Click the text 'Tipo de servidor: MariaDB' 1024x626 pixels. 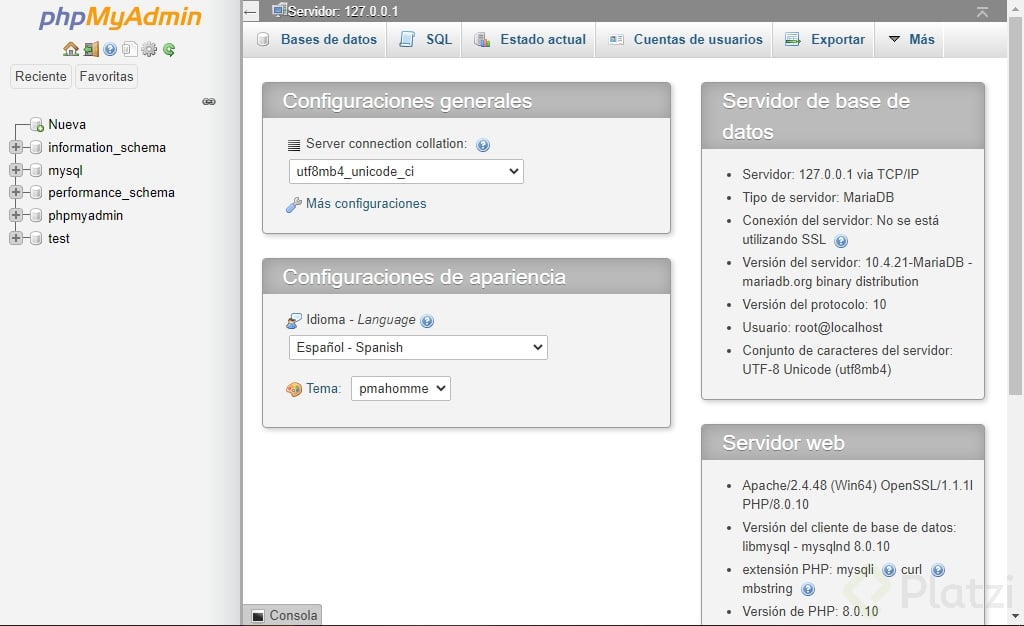tap(818, 197)
